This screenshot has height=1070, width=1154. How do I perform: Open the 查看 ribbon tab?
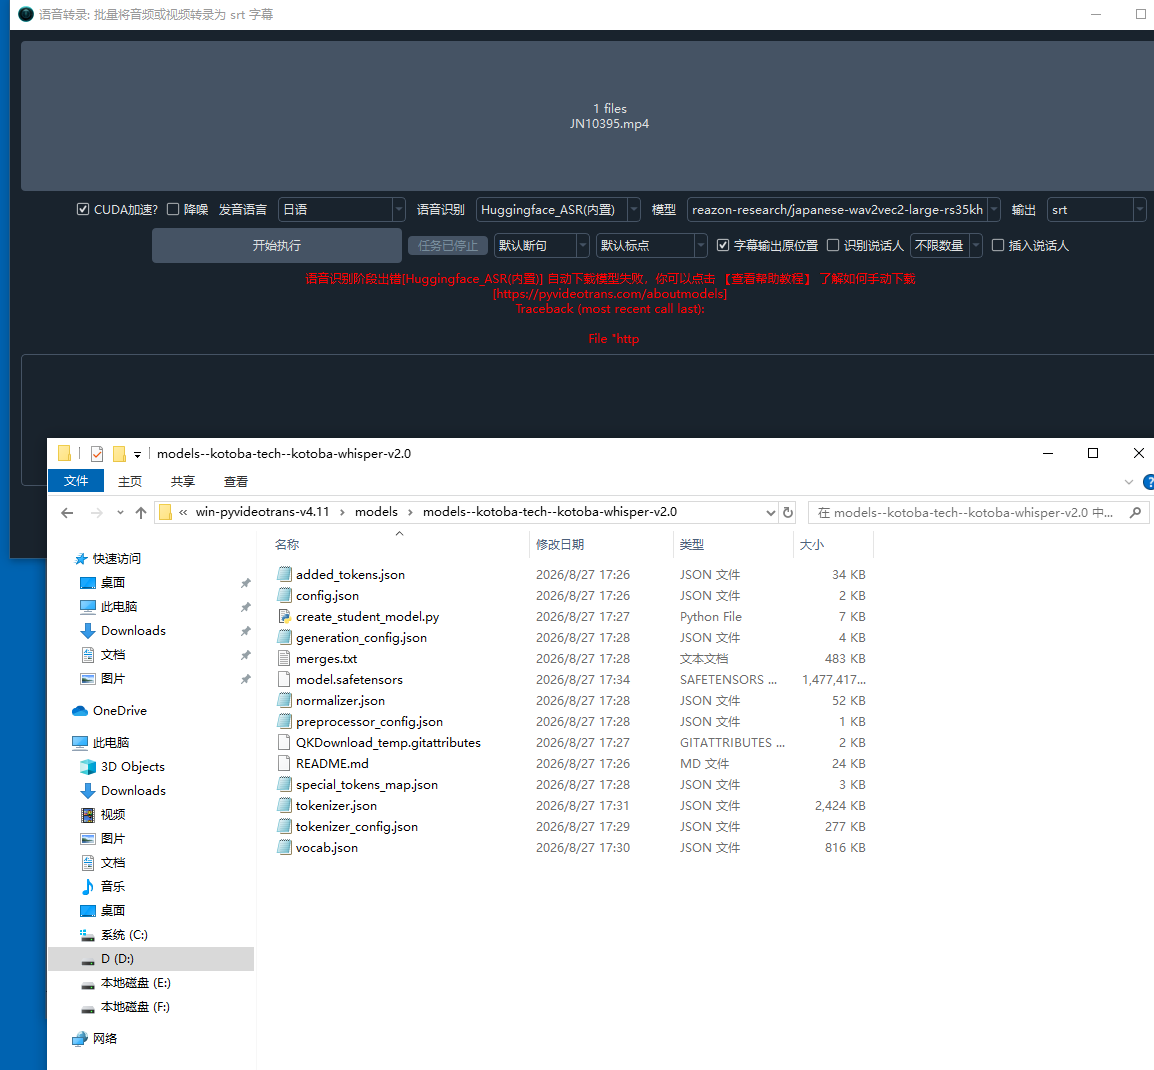(236, 481)
